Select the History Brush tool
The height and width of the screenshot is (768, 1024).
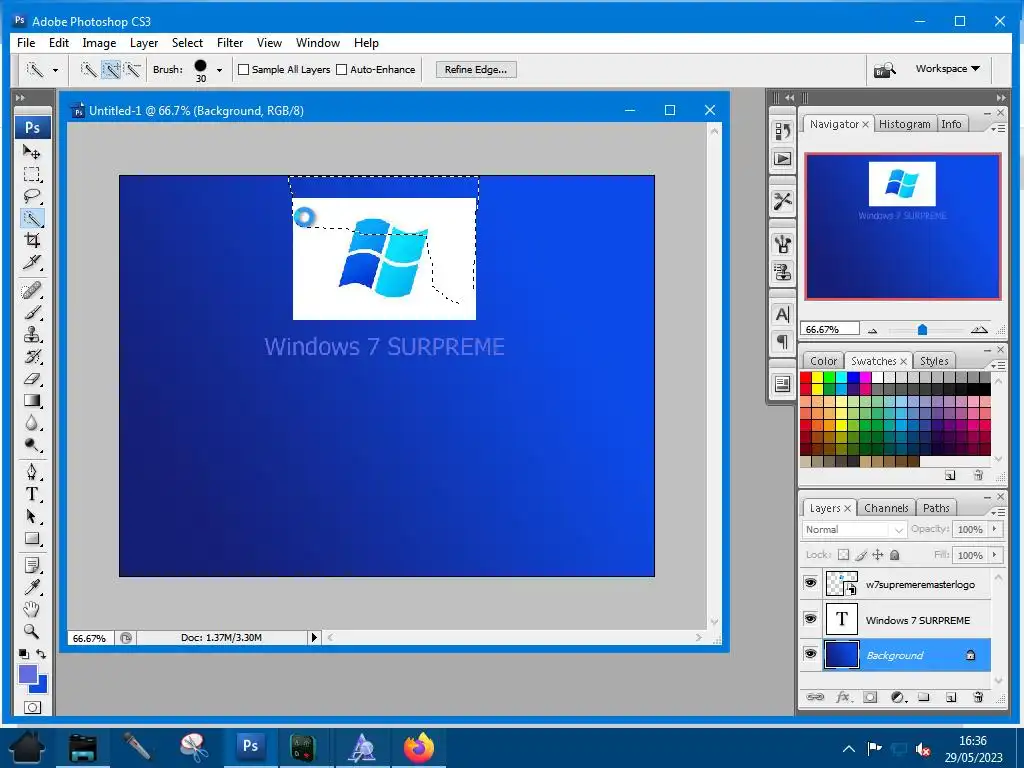pos(31,357)
